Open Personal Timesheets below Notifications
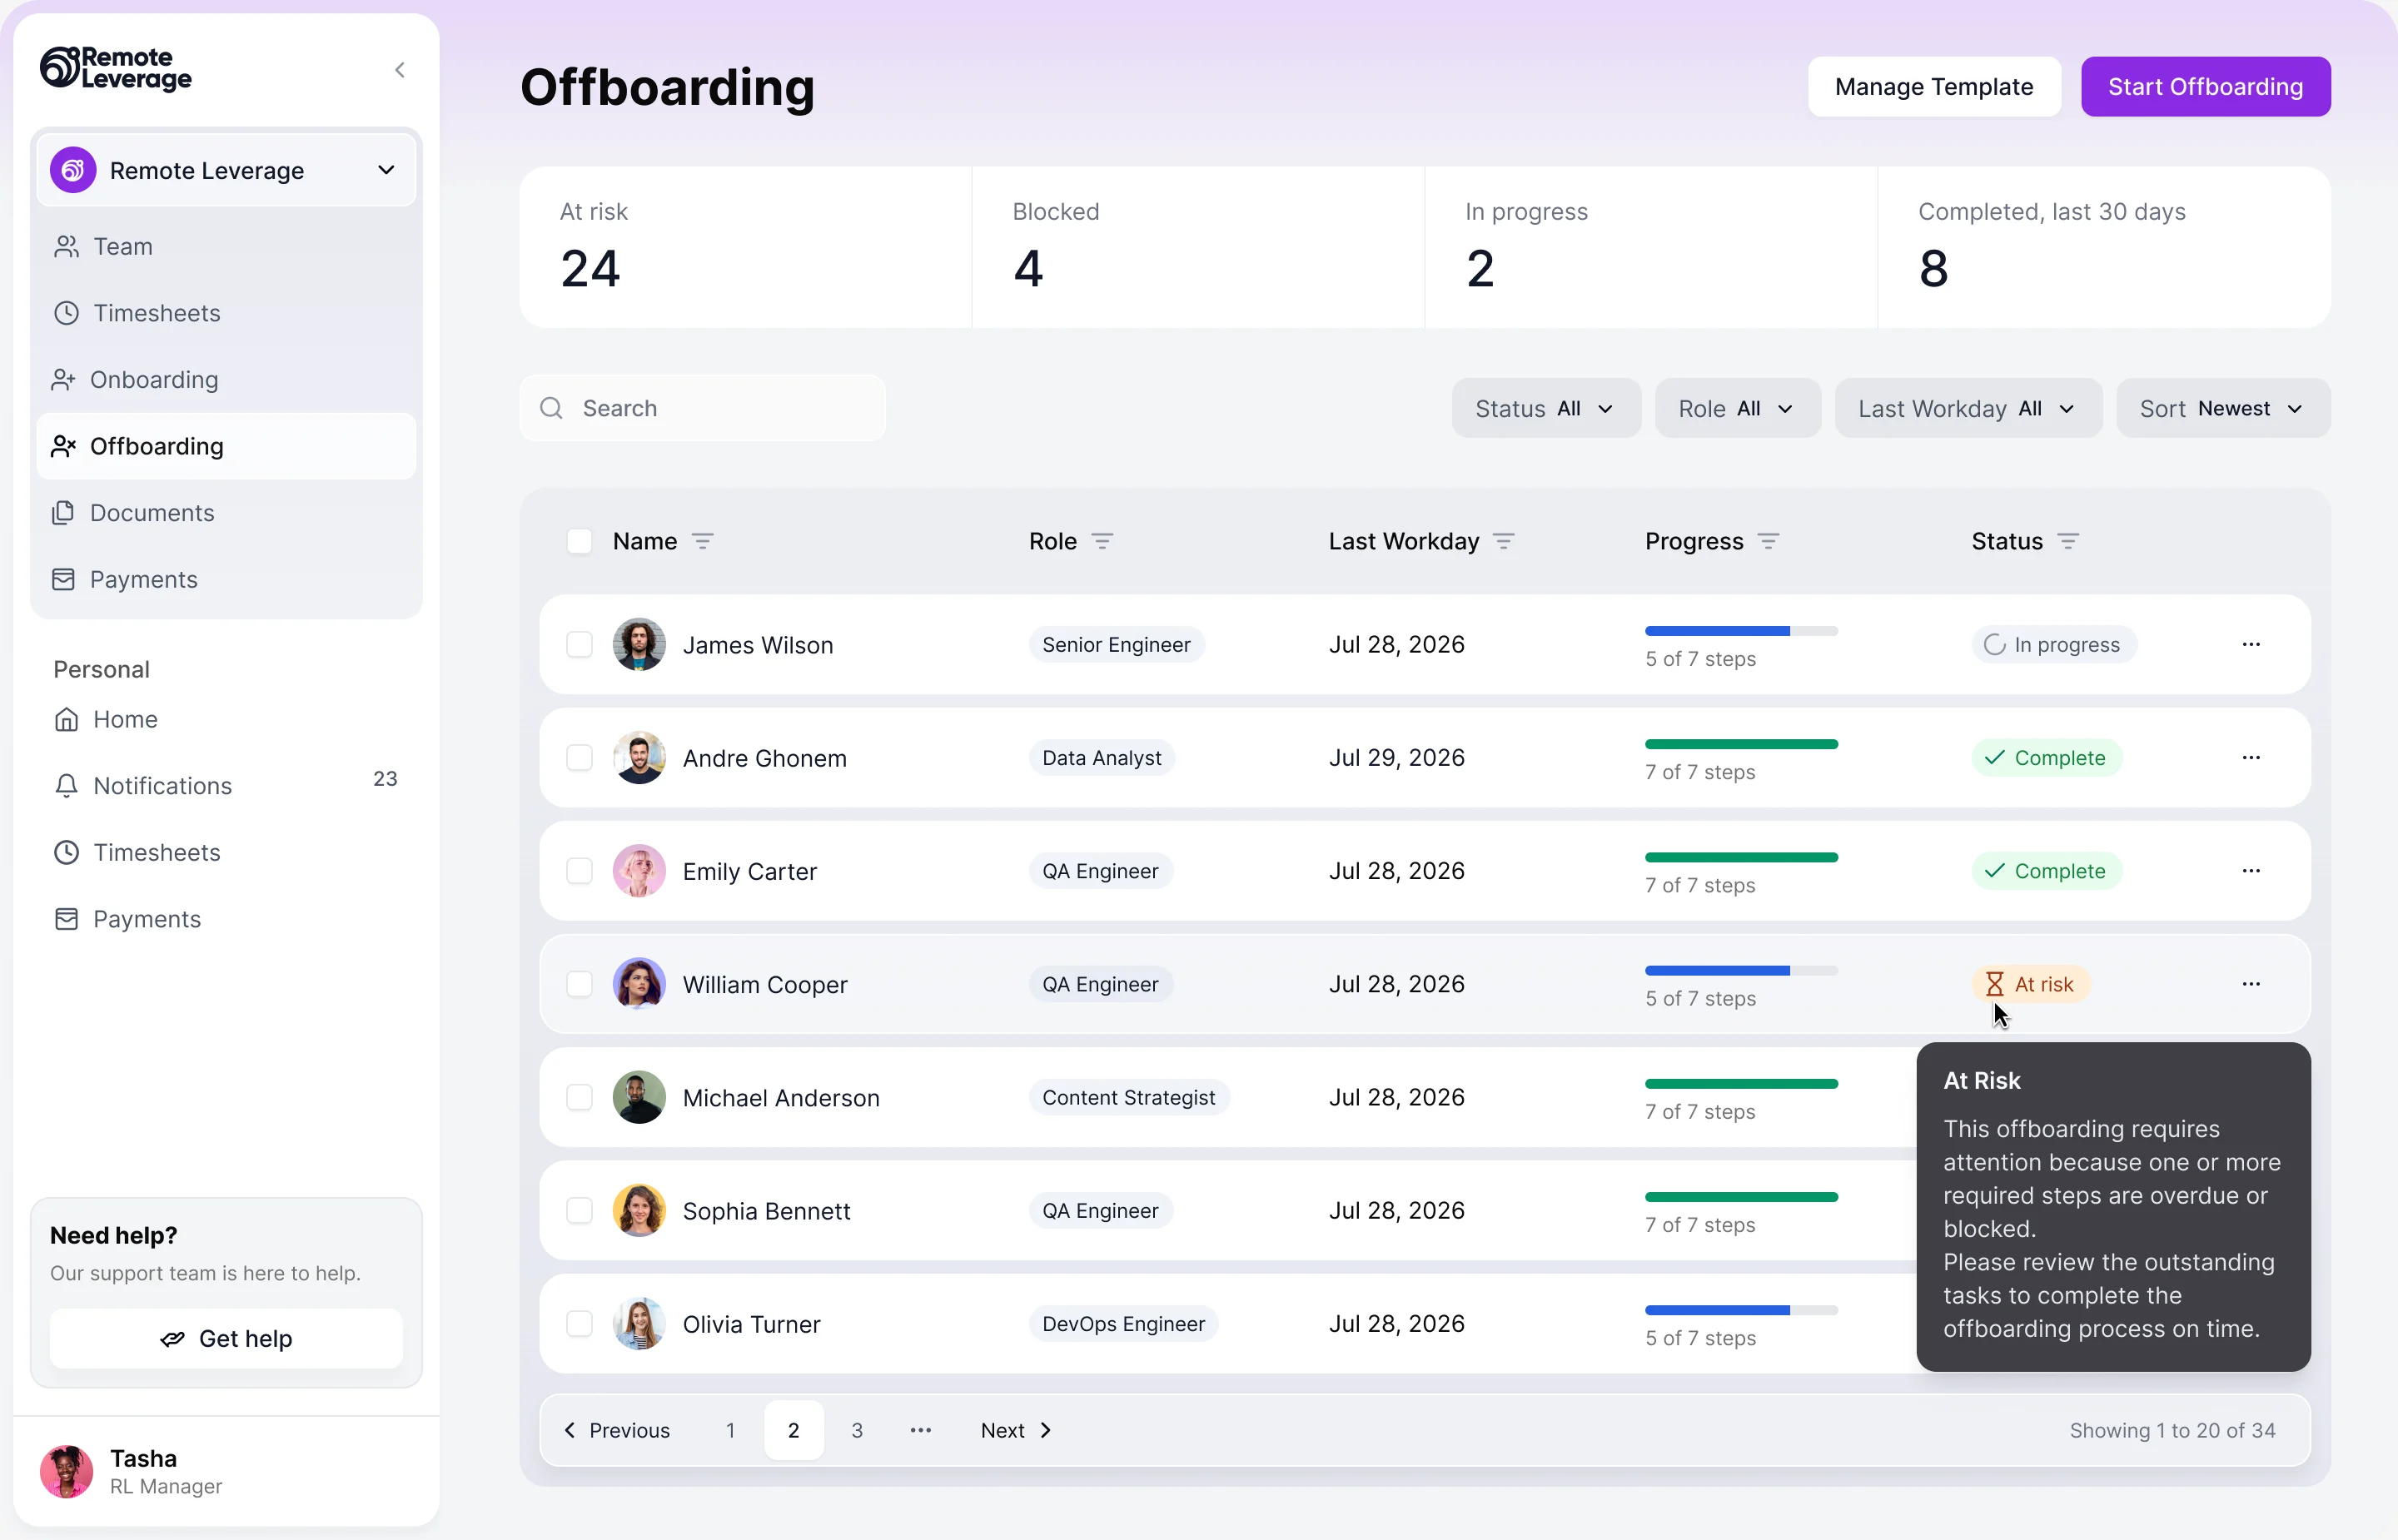 click(x=226, y=852)
